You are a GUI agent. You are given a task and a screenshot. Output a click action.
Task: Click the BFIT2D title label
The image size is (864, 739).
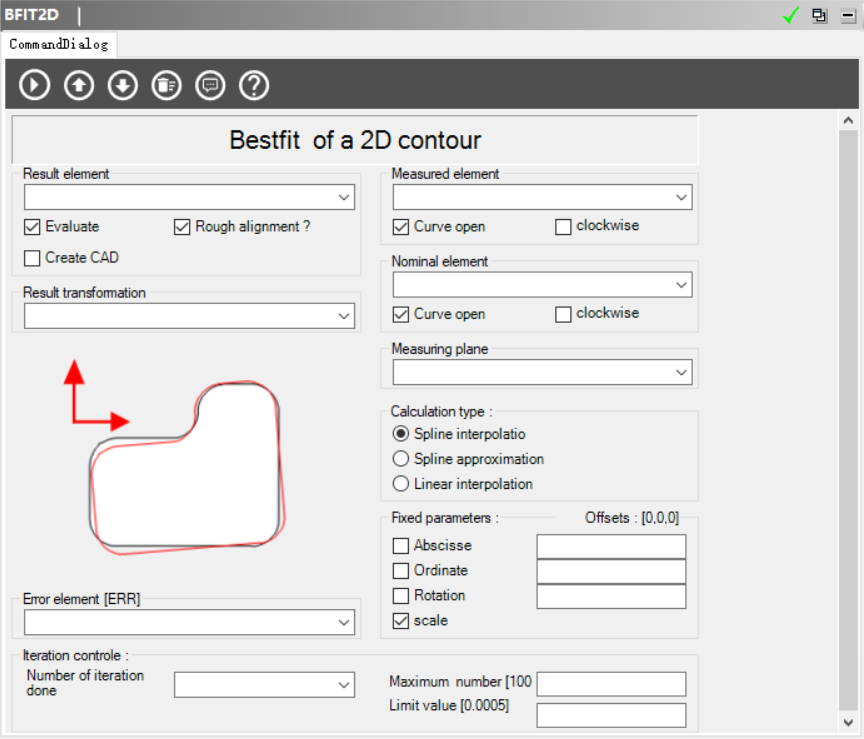tap(32, 15)
